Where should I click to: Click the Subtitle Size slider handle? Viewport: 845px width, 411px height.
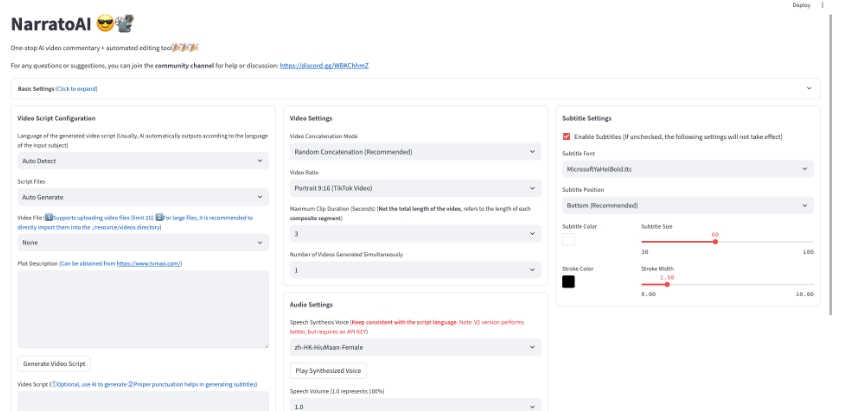point(715,241)
